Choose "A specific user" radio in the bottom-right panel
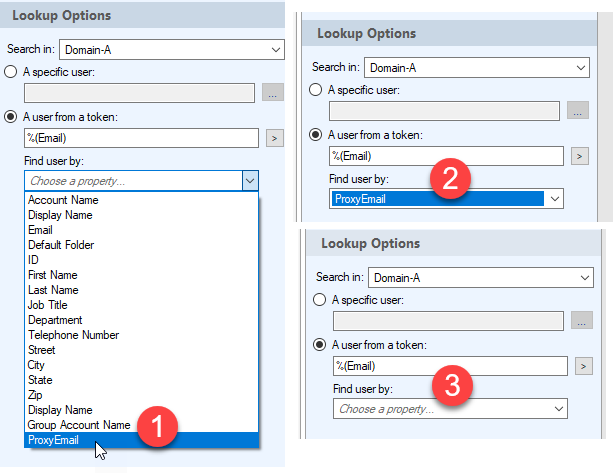The width and height of the screenshot is (613, 473). (320, 299)
